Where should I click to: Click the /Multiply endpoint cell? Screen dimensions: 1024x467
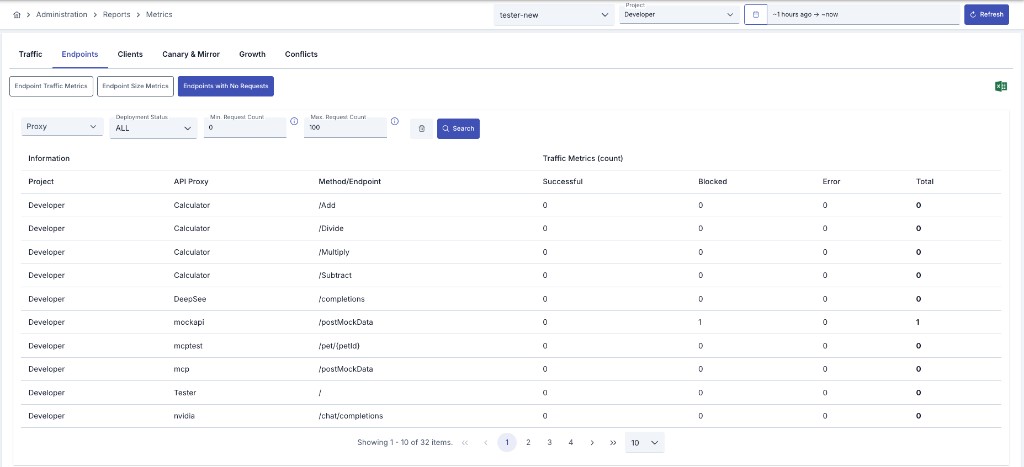click(334, 252)
